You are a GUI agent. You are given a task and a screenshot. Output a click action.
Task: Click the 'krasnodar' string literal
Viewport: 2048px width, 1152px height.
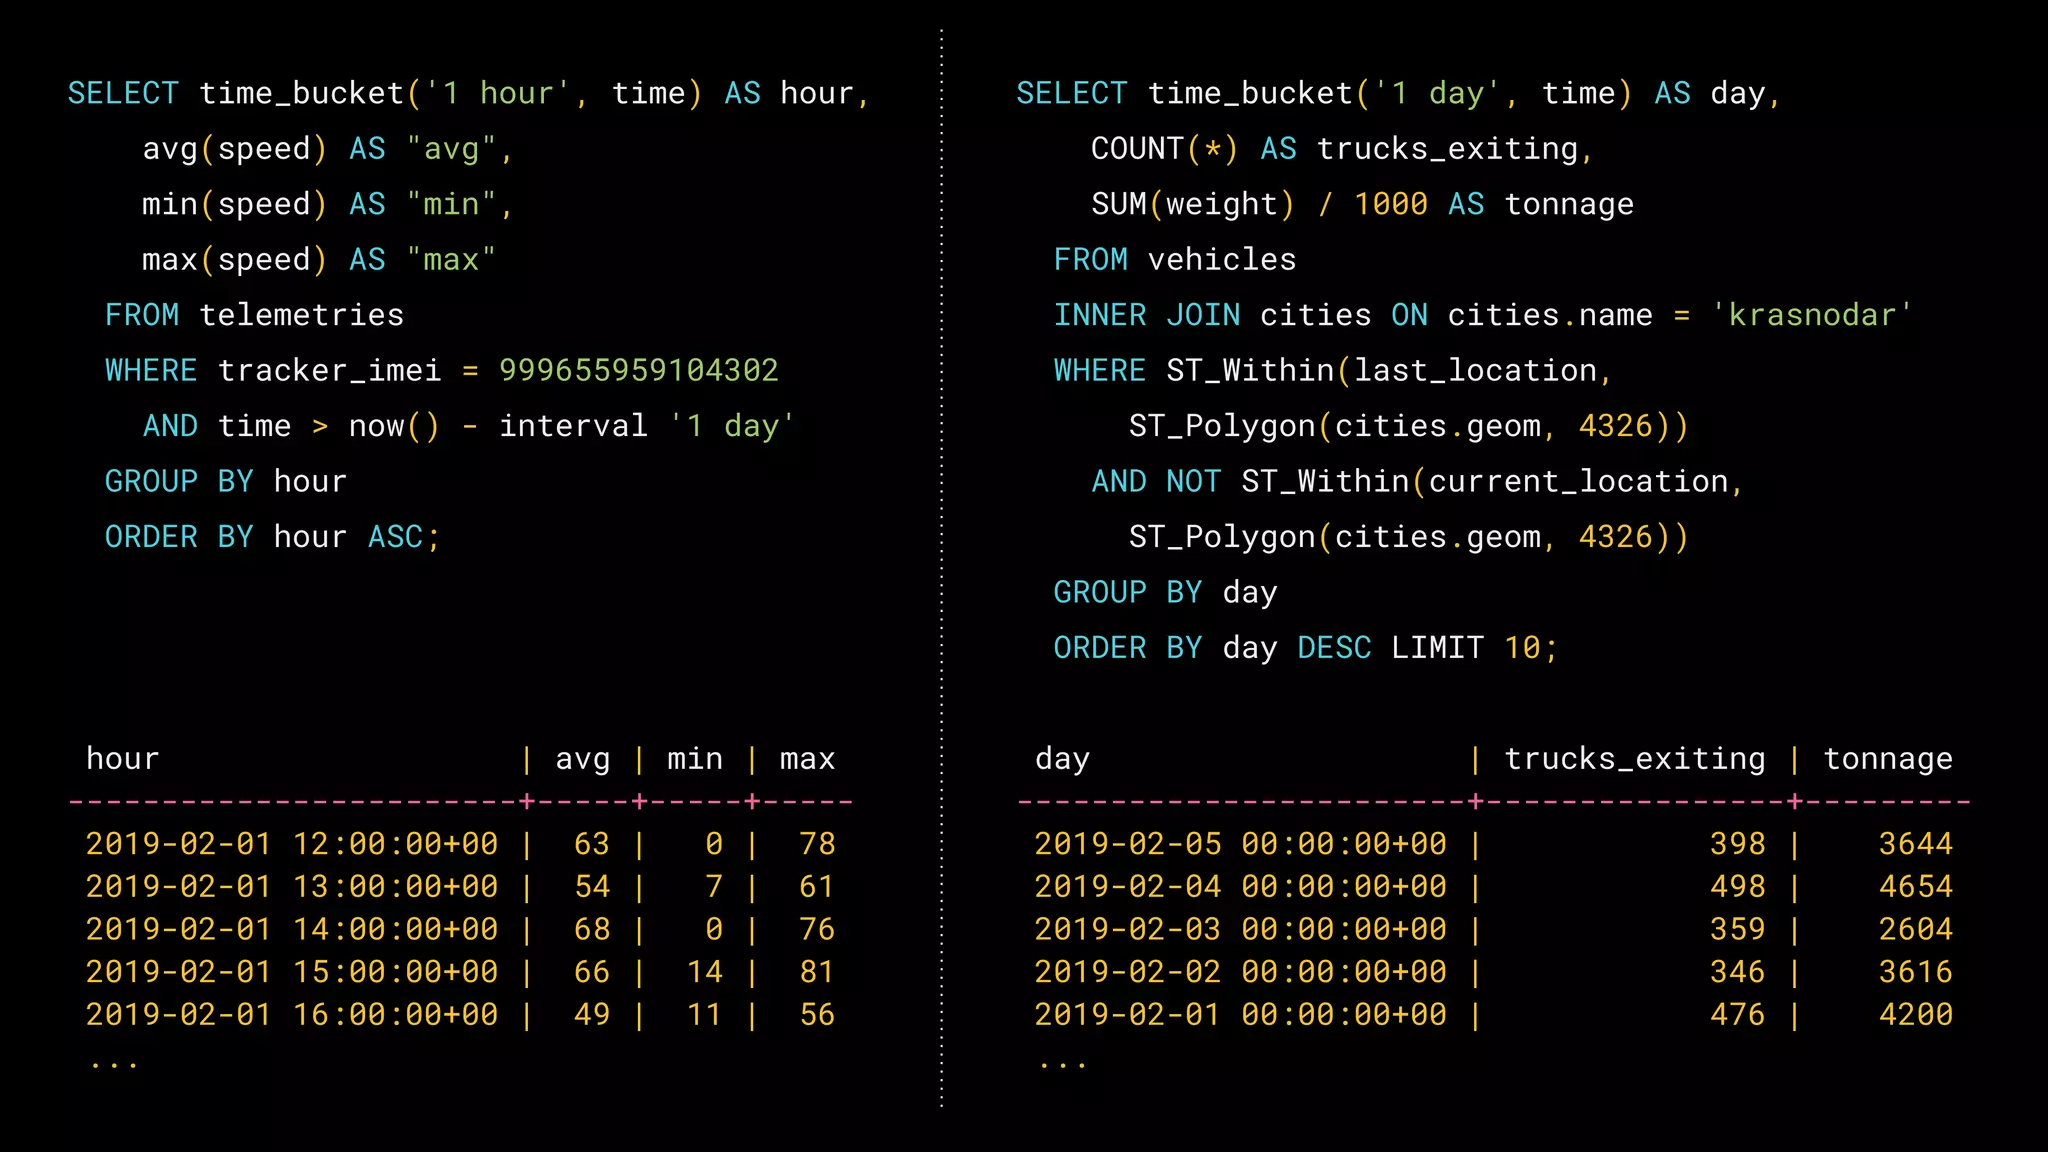[1810, 316]
